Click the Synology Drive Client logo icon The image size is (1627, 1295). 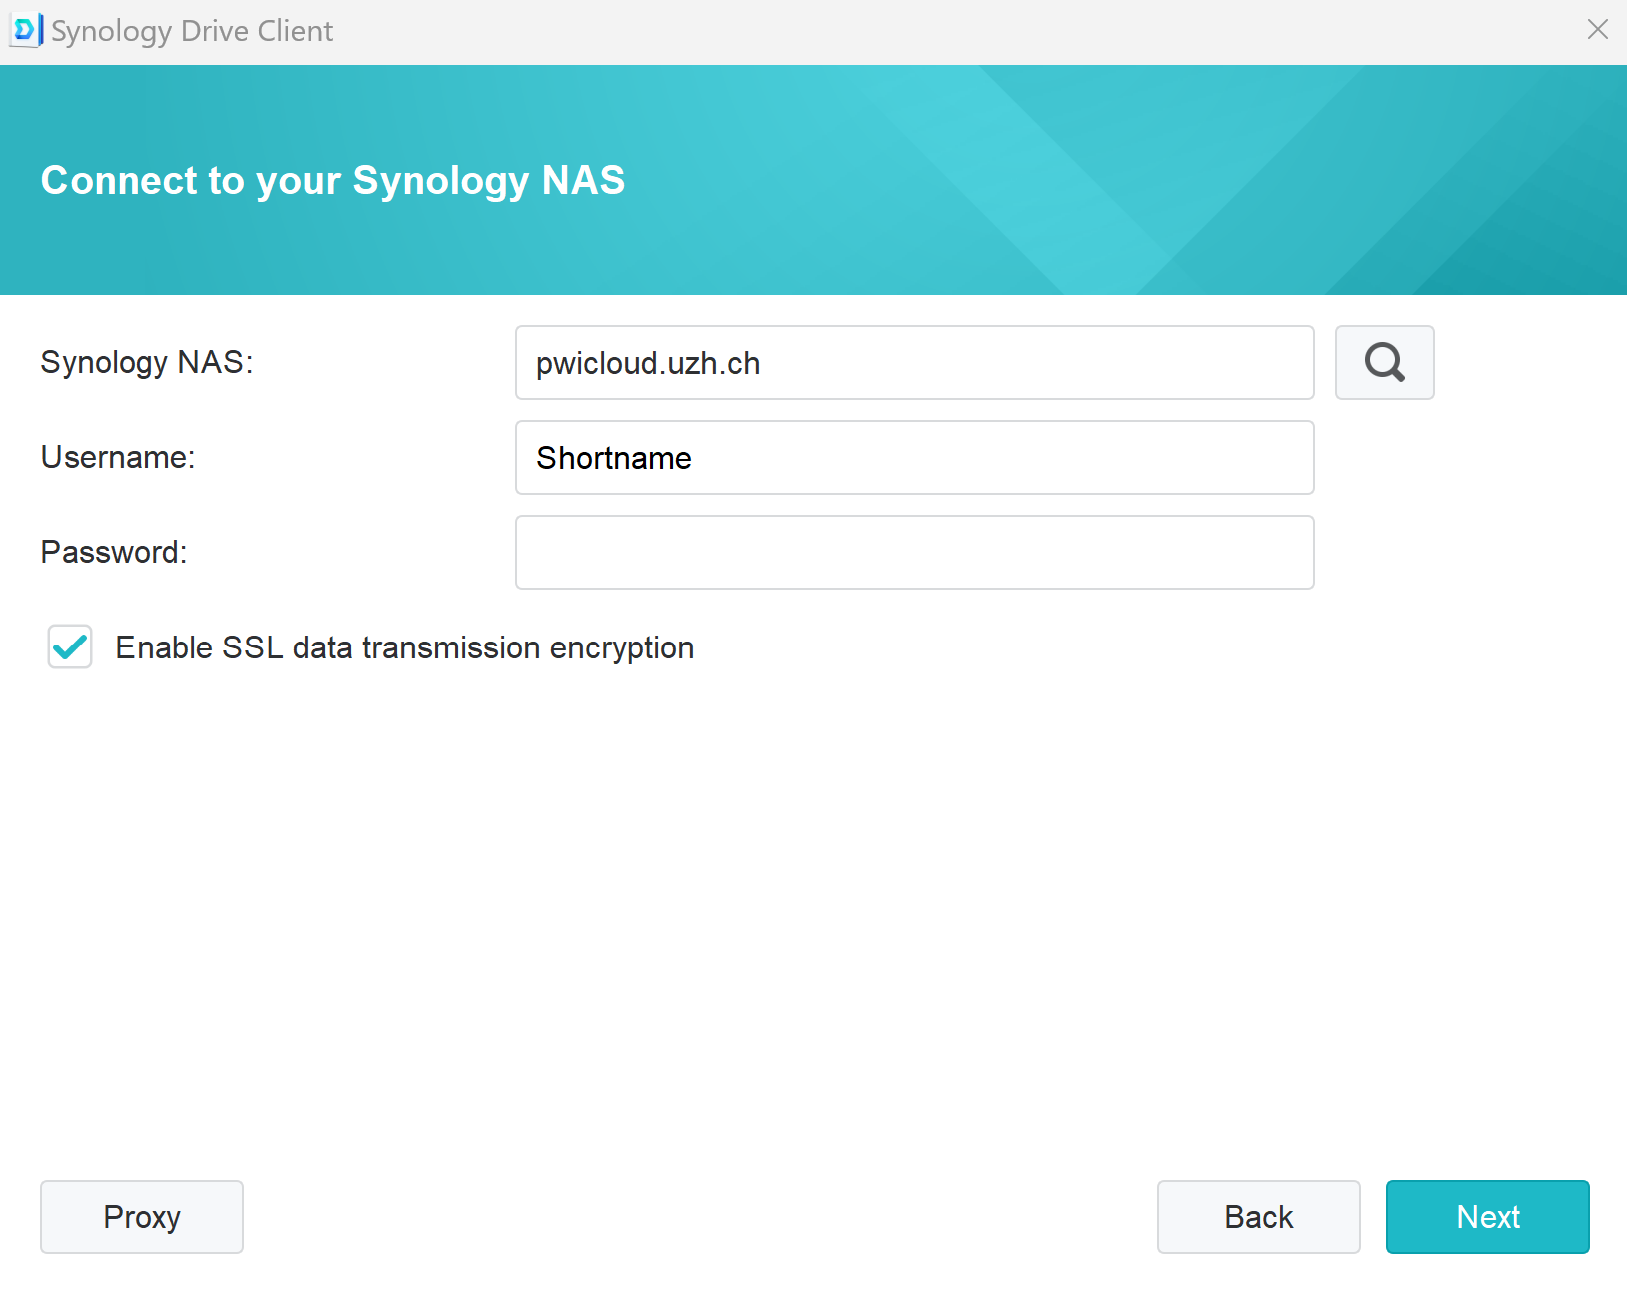click(x=26, y=30)
